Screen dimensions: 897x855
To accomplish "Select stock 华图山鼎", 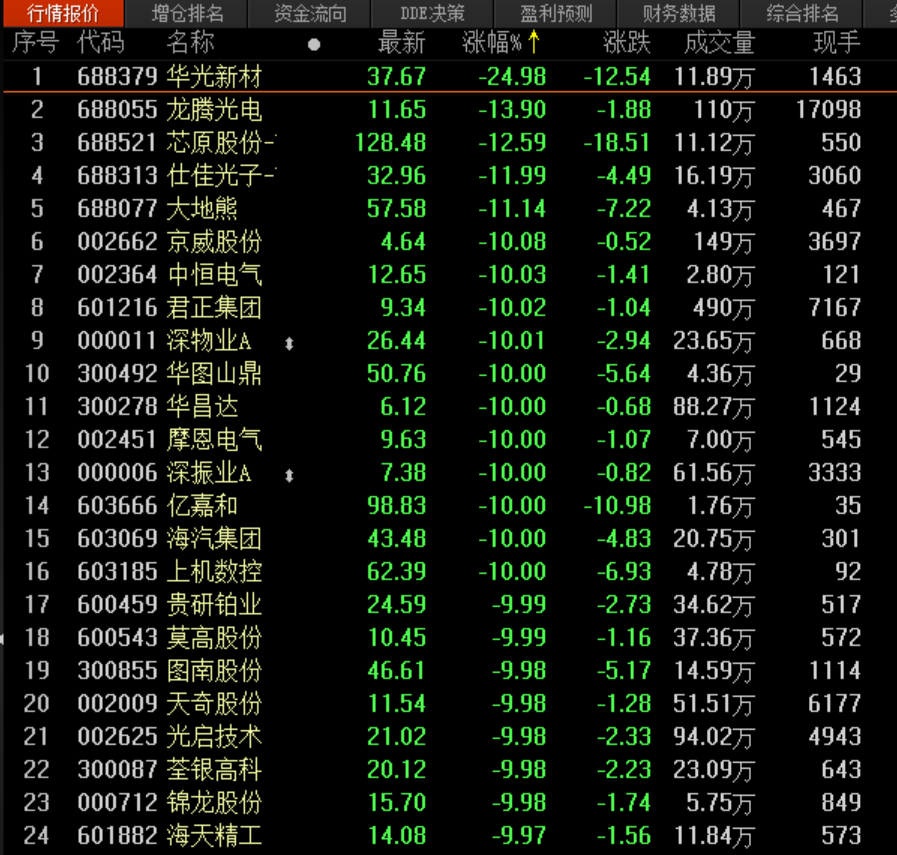I will tap(214, 374).
